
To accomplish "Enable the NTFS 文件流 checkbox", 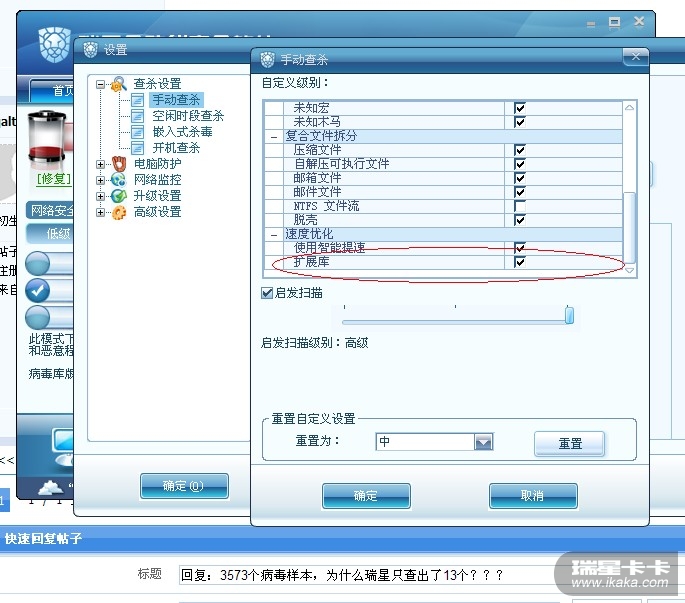I will coord(520,206).
